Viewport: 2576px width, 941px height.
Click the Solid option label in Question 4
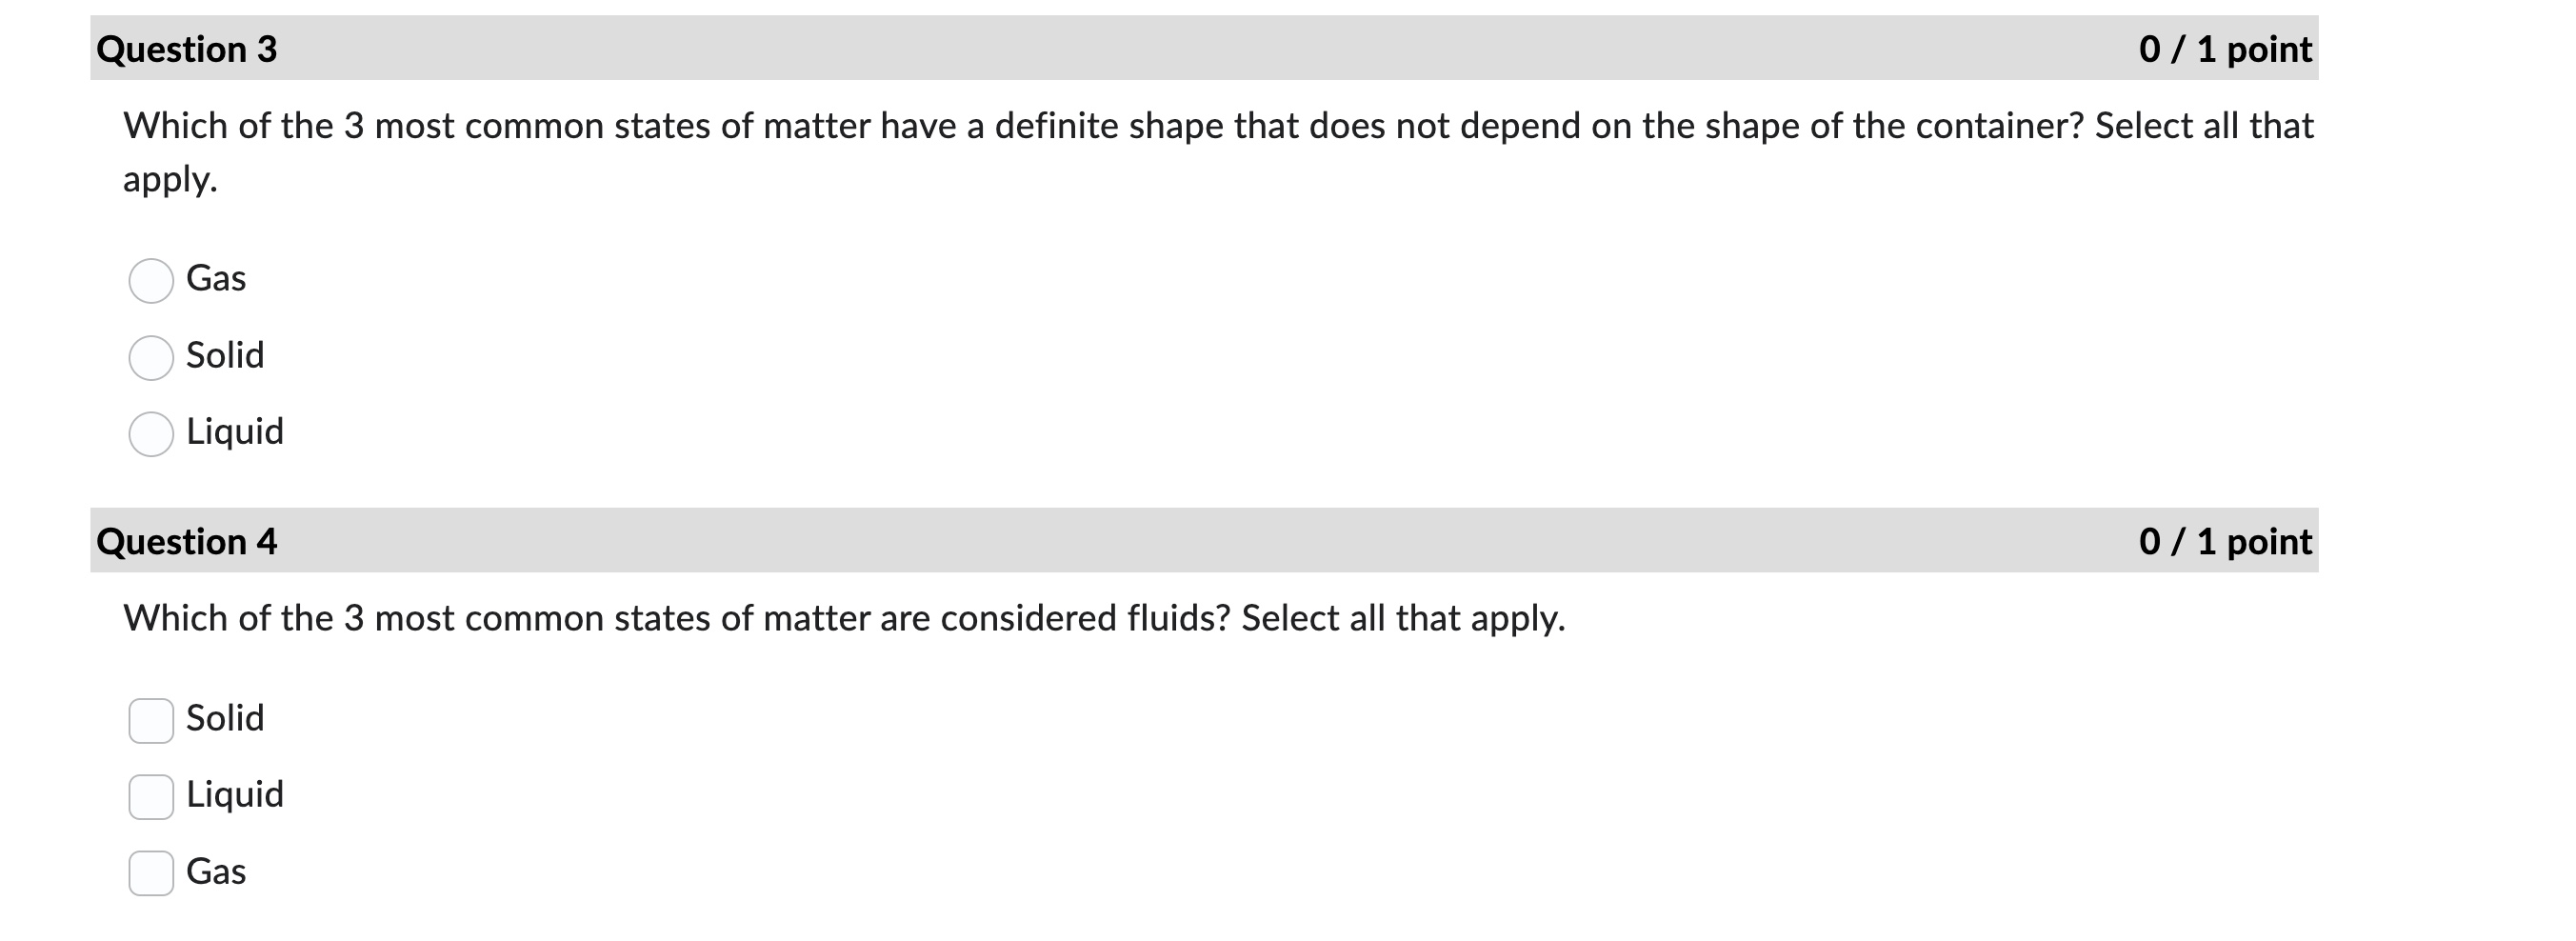(225, 716)
